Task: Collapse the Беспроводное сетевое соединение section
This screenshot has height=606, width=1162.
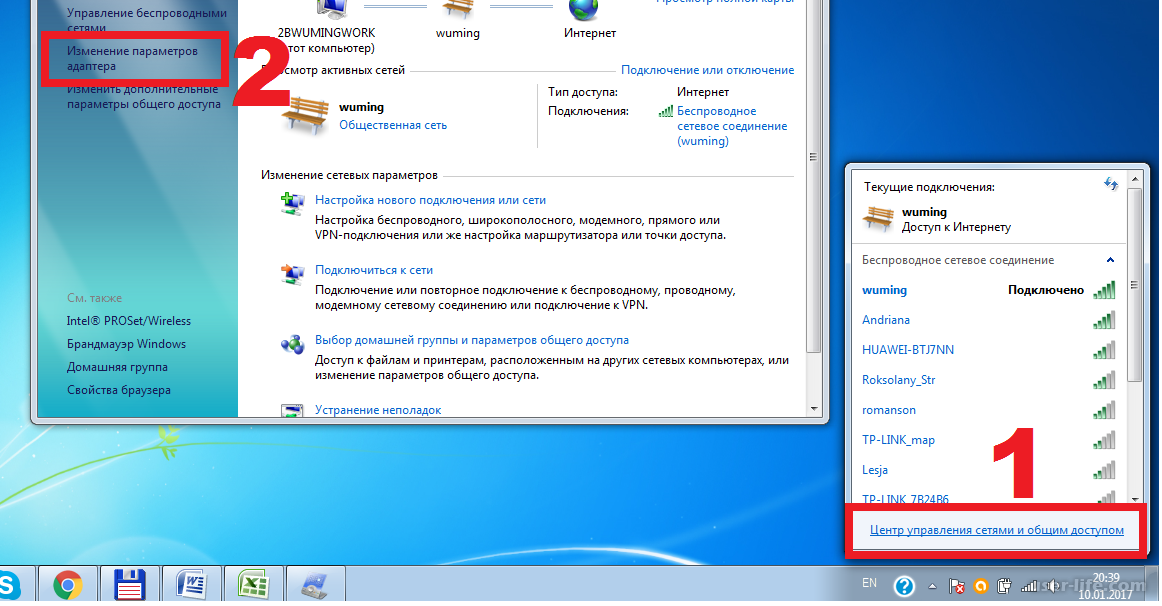Action: point(1110,260)
